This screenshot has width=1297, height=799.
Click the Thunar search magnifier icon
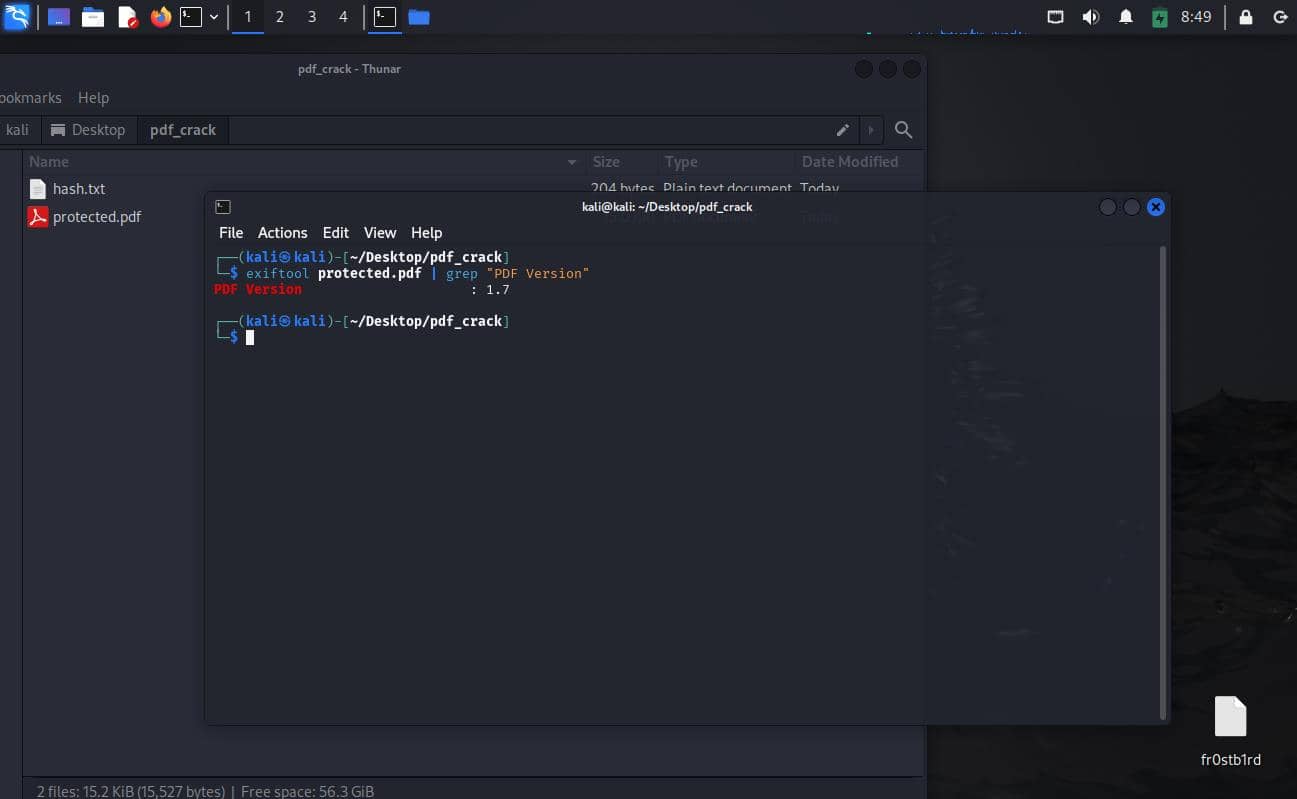[903, 130]
